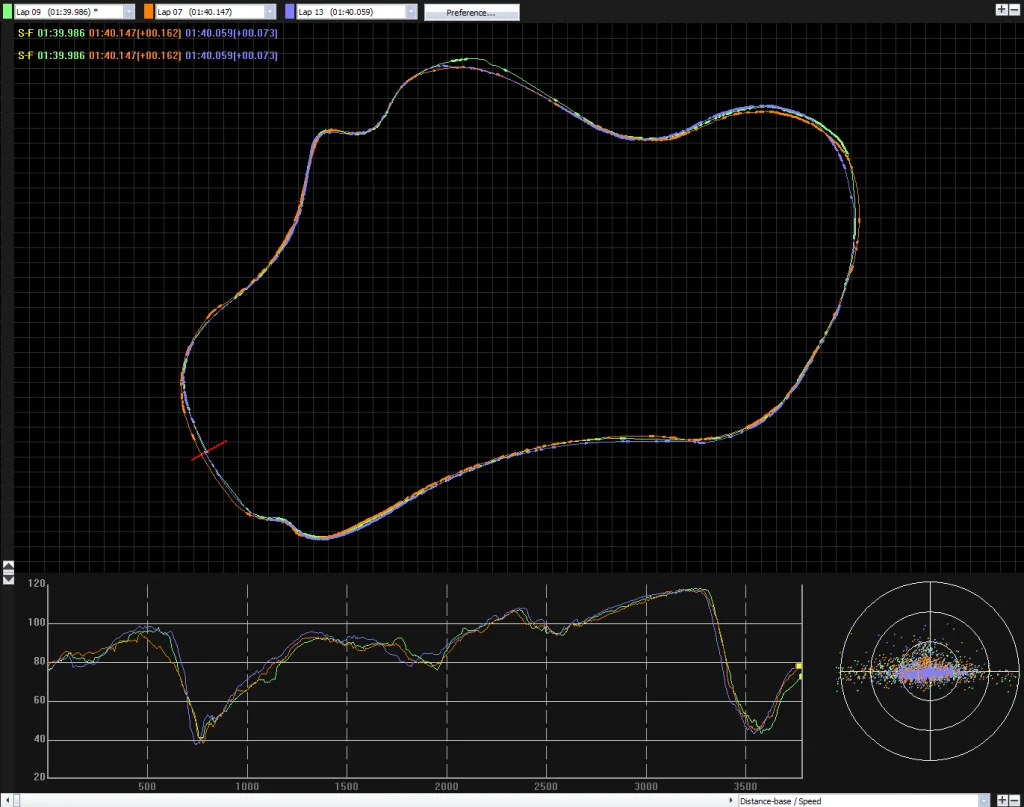Screen dimensions: 1024x807
Task: Click the up arrow of the panel splitter
Action: click(x=8, y=565)
